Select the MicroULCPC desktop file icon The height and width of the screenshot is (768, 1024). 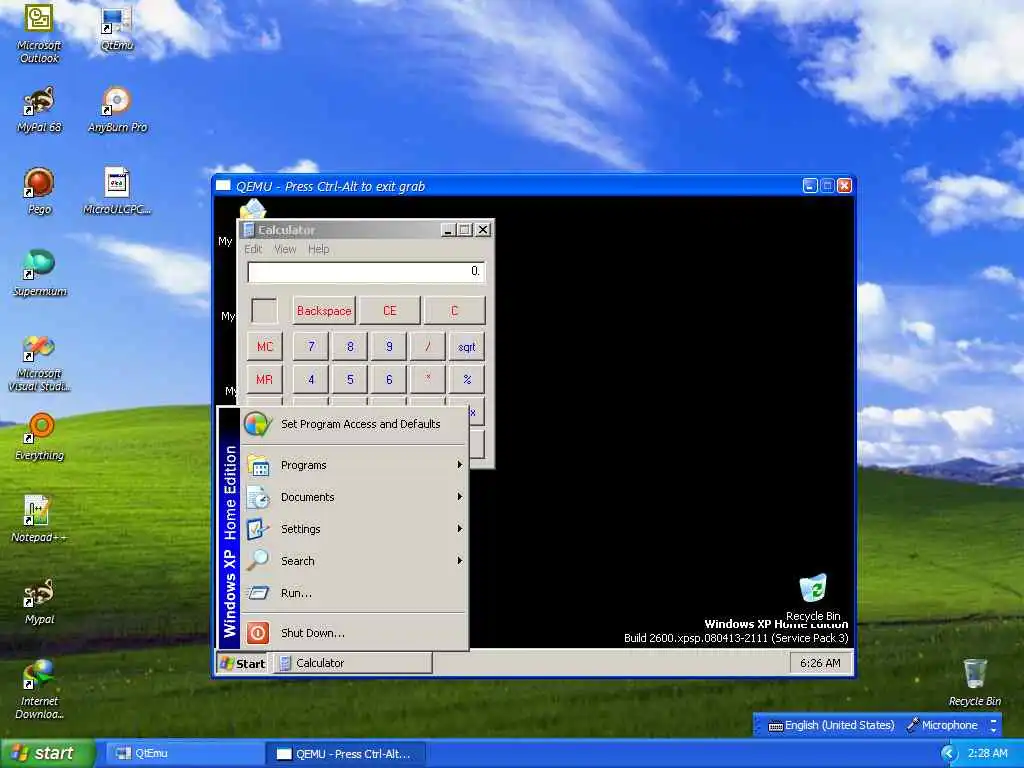(117, 191)
